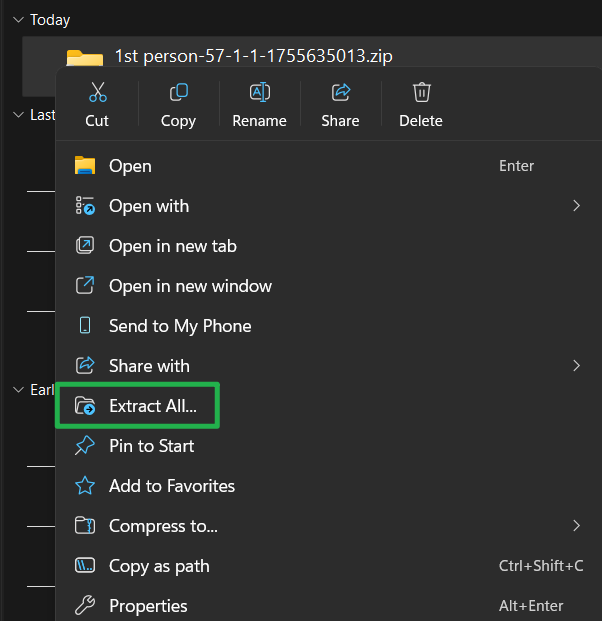Screen dimensions: 602x621
Task: Click the Delete trash icon
Action: 421,93
